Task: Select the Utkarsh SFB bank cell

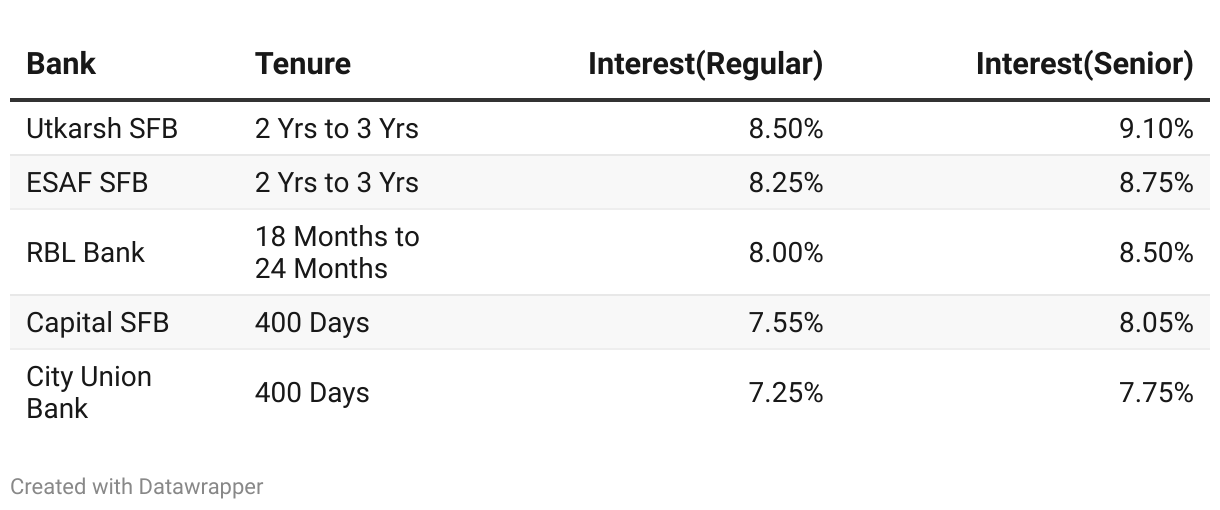Action: click(102, 129)
